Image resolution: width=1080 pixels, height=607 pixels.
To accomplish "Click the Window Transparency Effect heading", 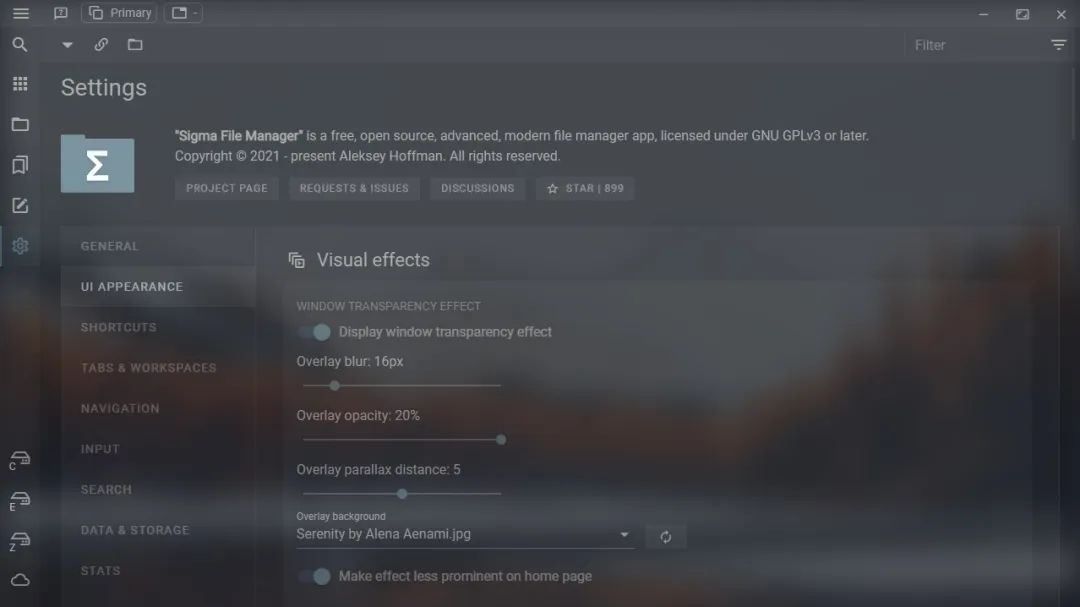I will [x=388, y=306].
